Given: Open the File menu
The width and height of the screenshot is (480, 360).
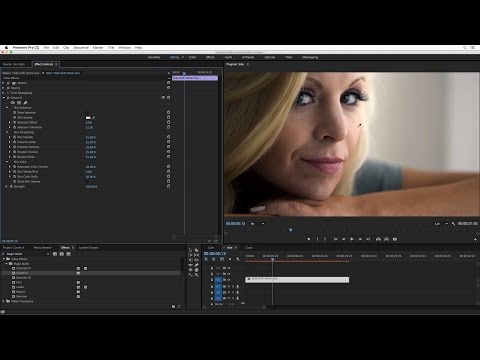Looking at the screenshot, I should [46, 48].
